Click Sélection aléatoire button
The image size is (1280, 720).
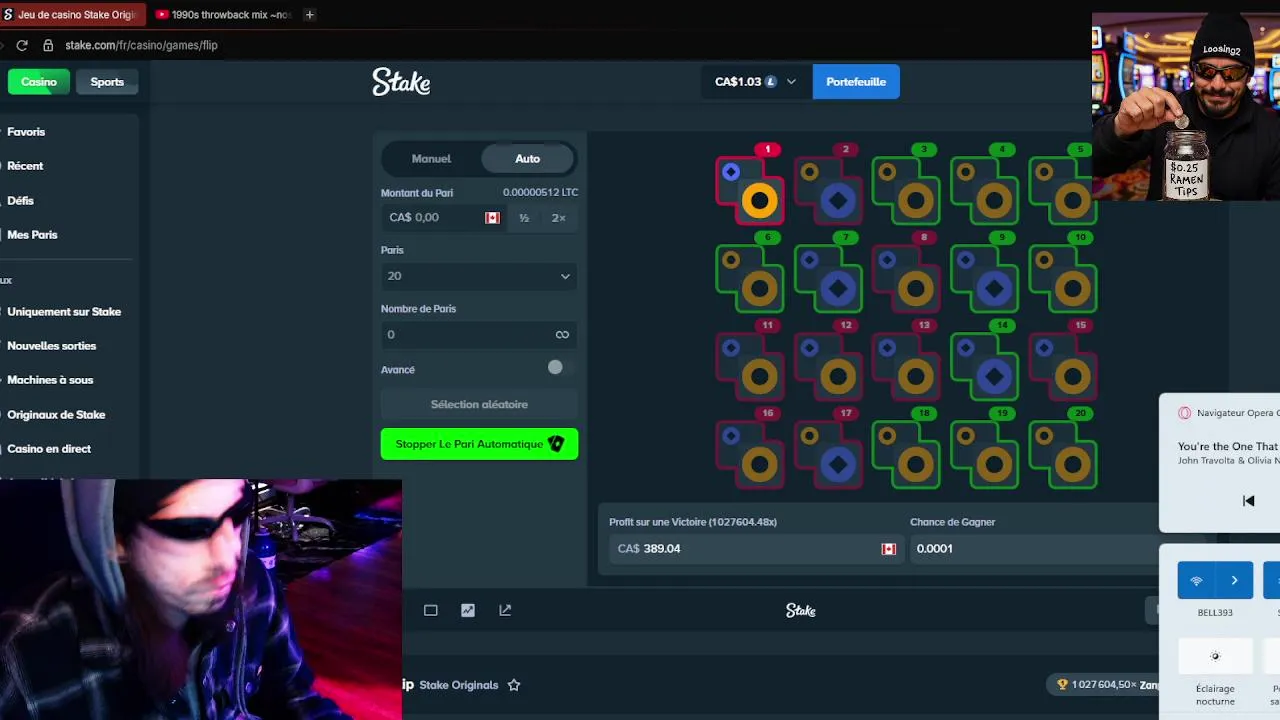coord(479,404)
